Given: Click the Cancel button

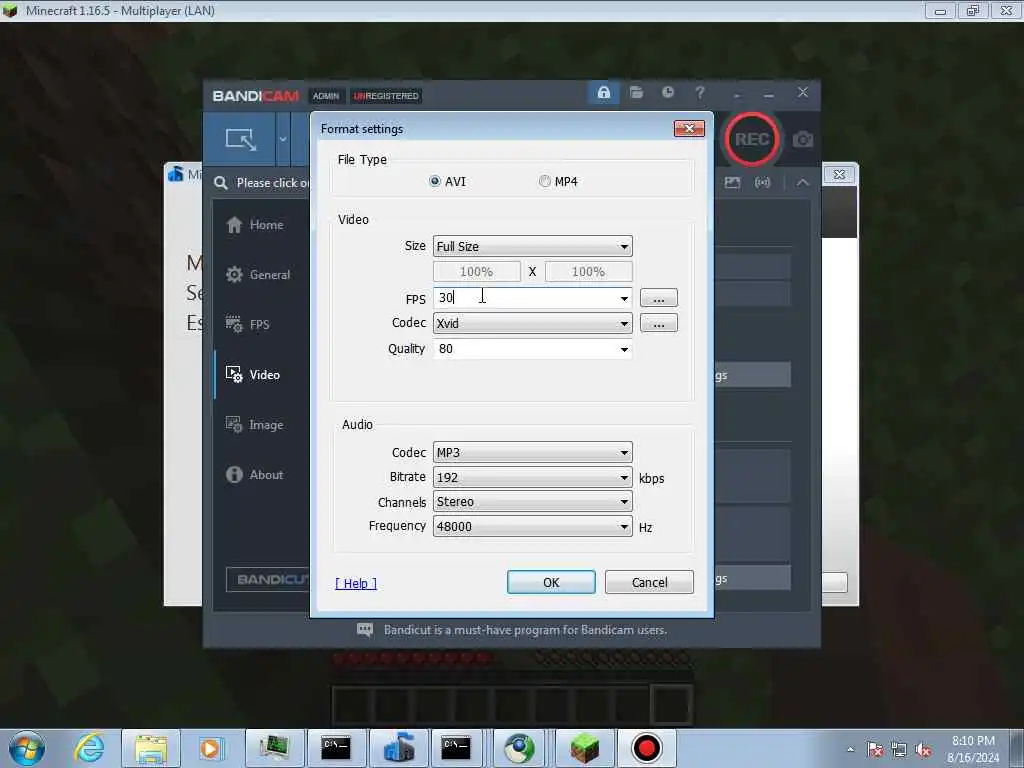Looking at the screenshot, I should pos(649,583).
